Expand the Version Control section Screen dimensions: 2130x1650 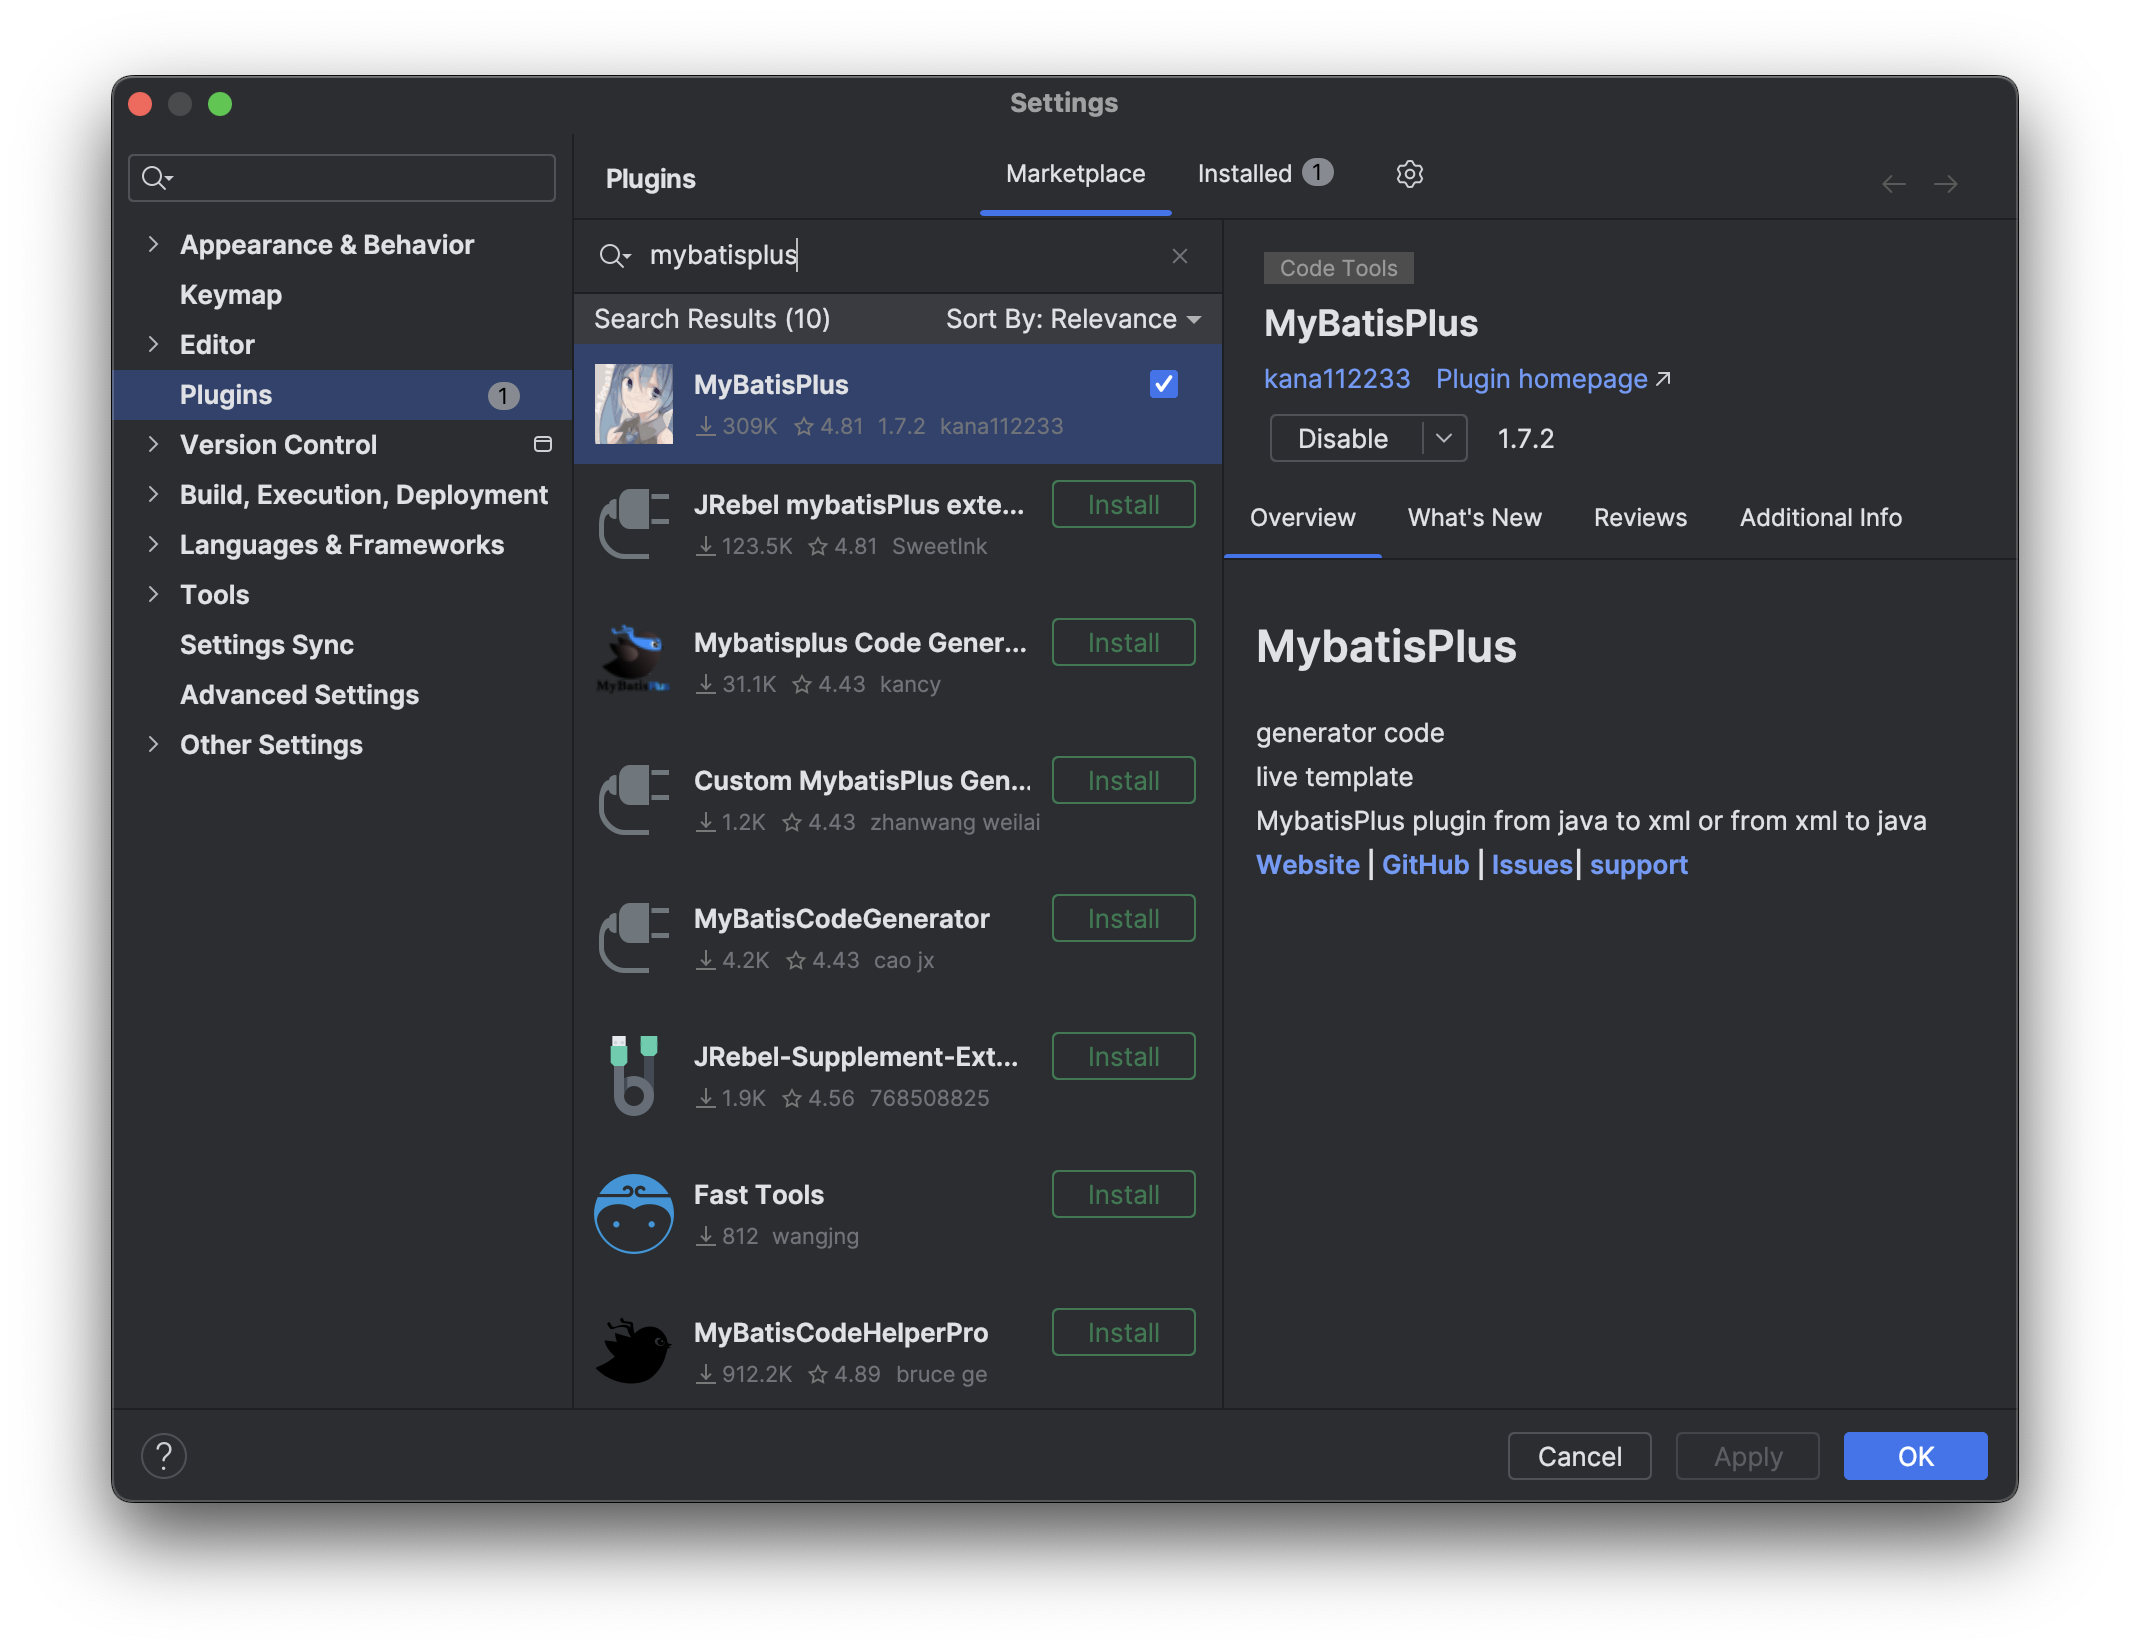(153, 444)
